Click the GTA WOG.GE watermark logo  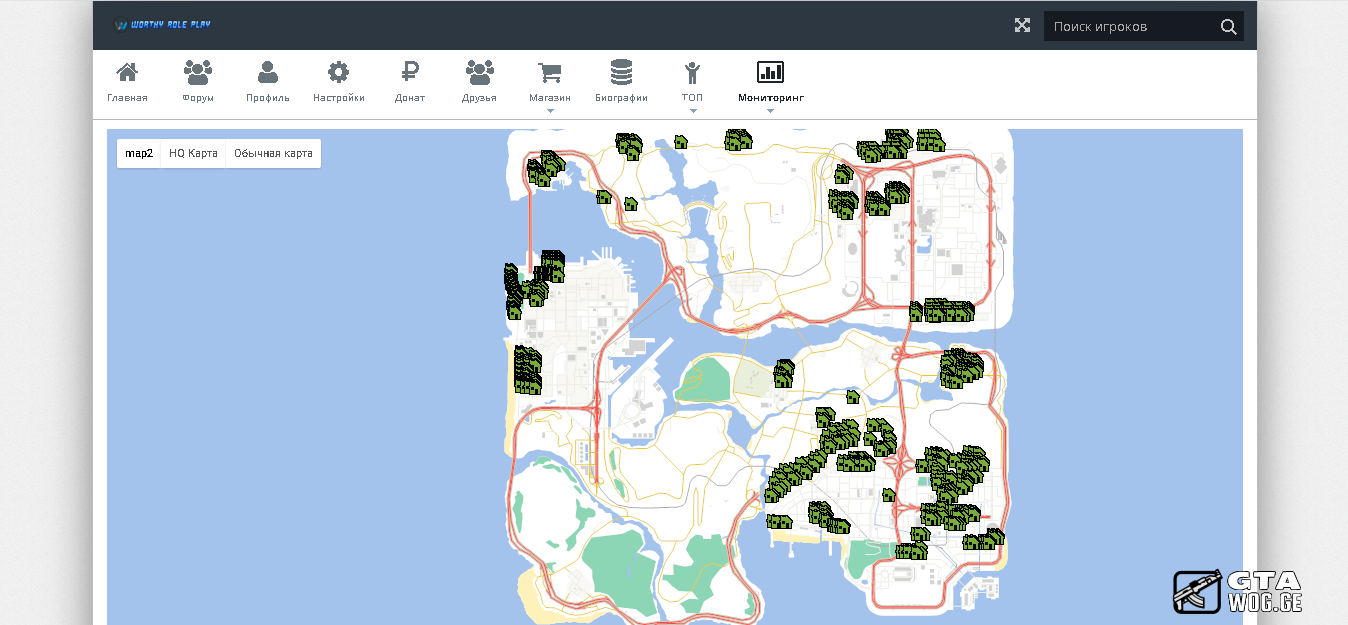pos(1238,591)
